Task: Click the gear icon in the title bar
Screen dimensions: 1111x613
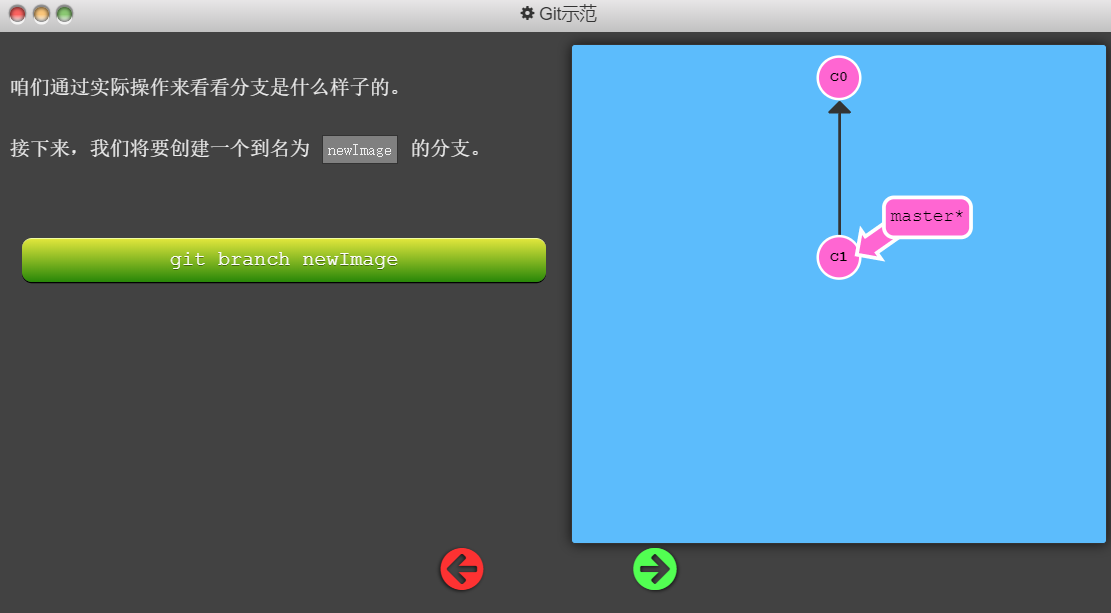Action: [x=527, y=14]
